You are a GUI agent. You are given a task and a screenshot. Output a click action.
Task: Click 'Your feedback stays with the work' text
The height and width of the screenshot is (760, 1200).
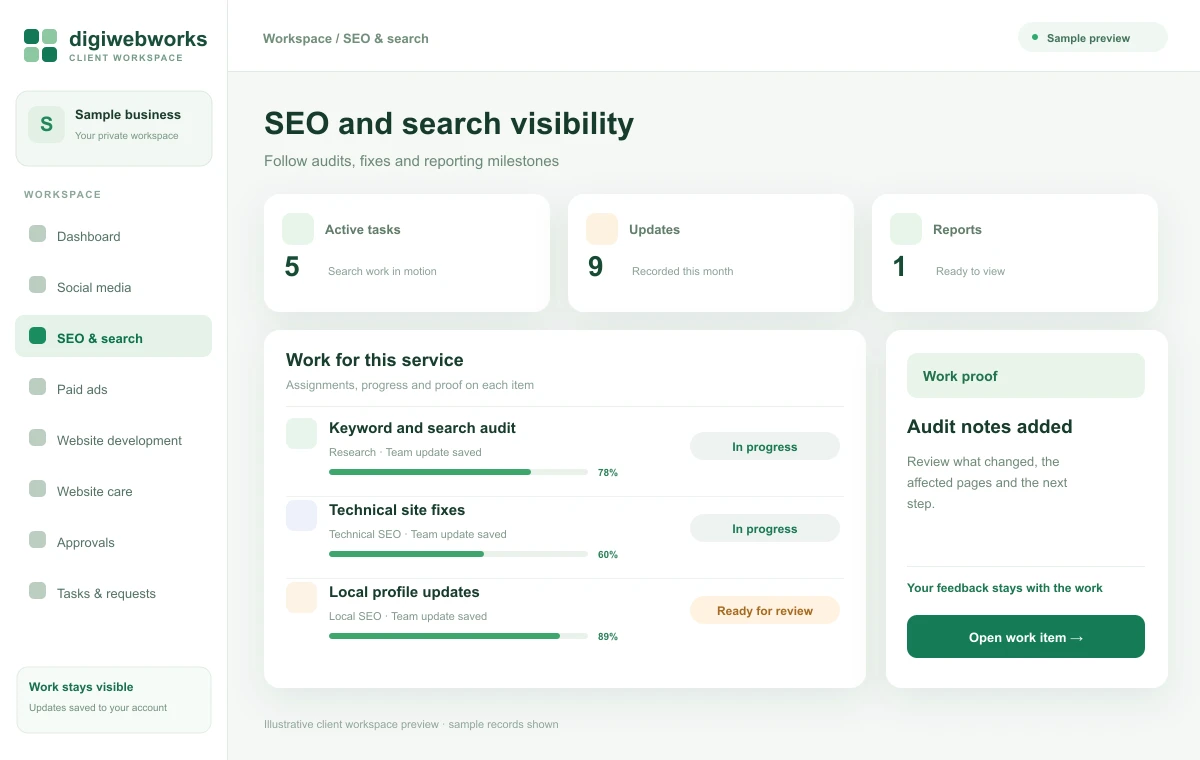pos(1005,588)
